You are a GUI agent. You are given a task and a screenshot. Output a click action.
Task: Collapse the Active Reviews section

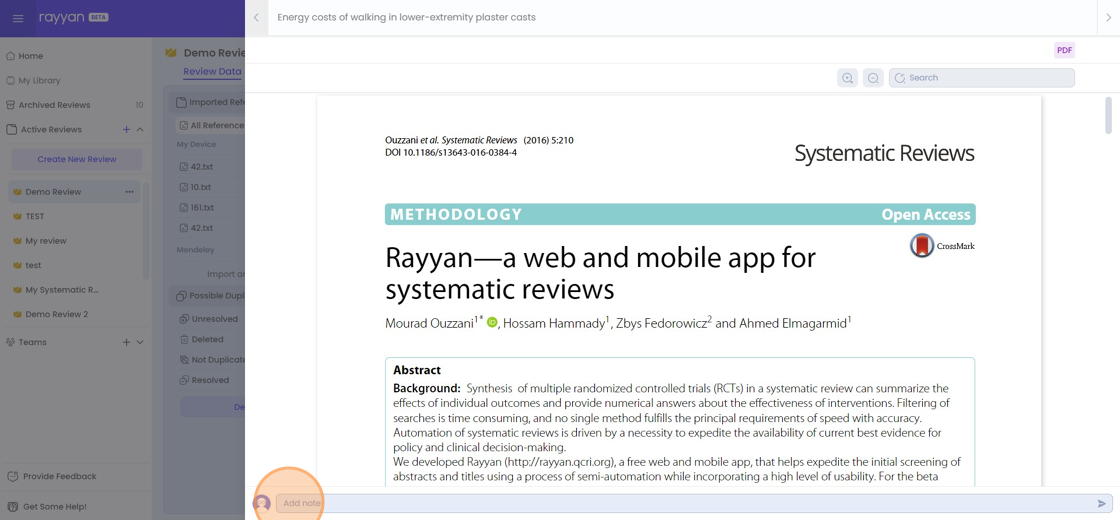click(140, 129)
